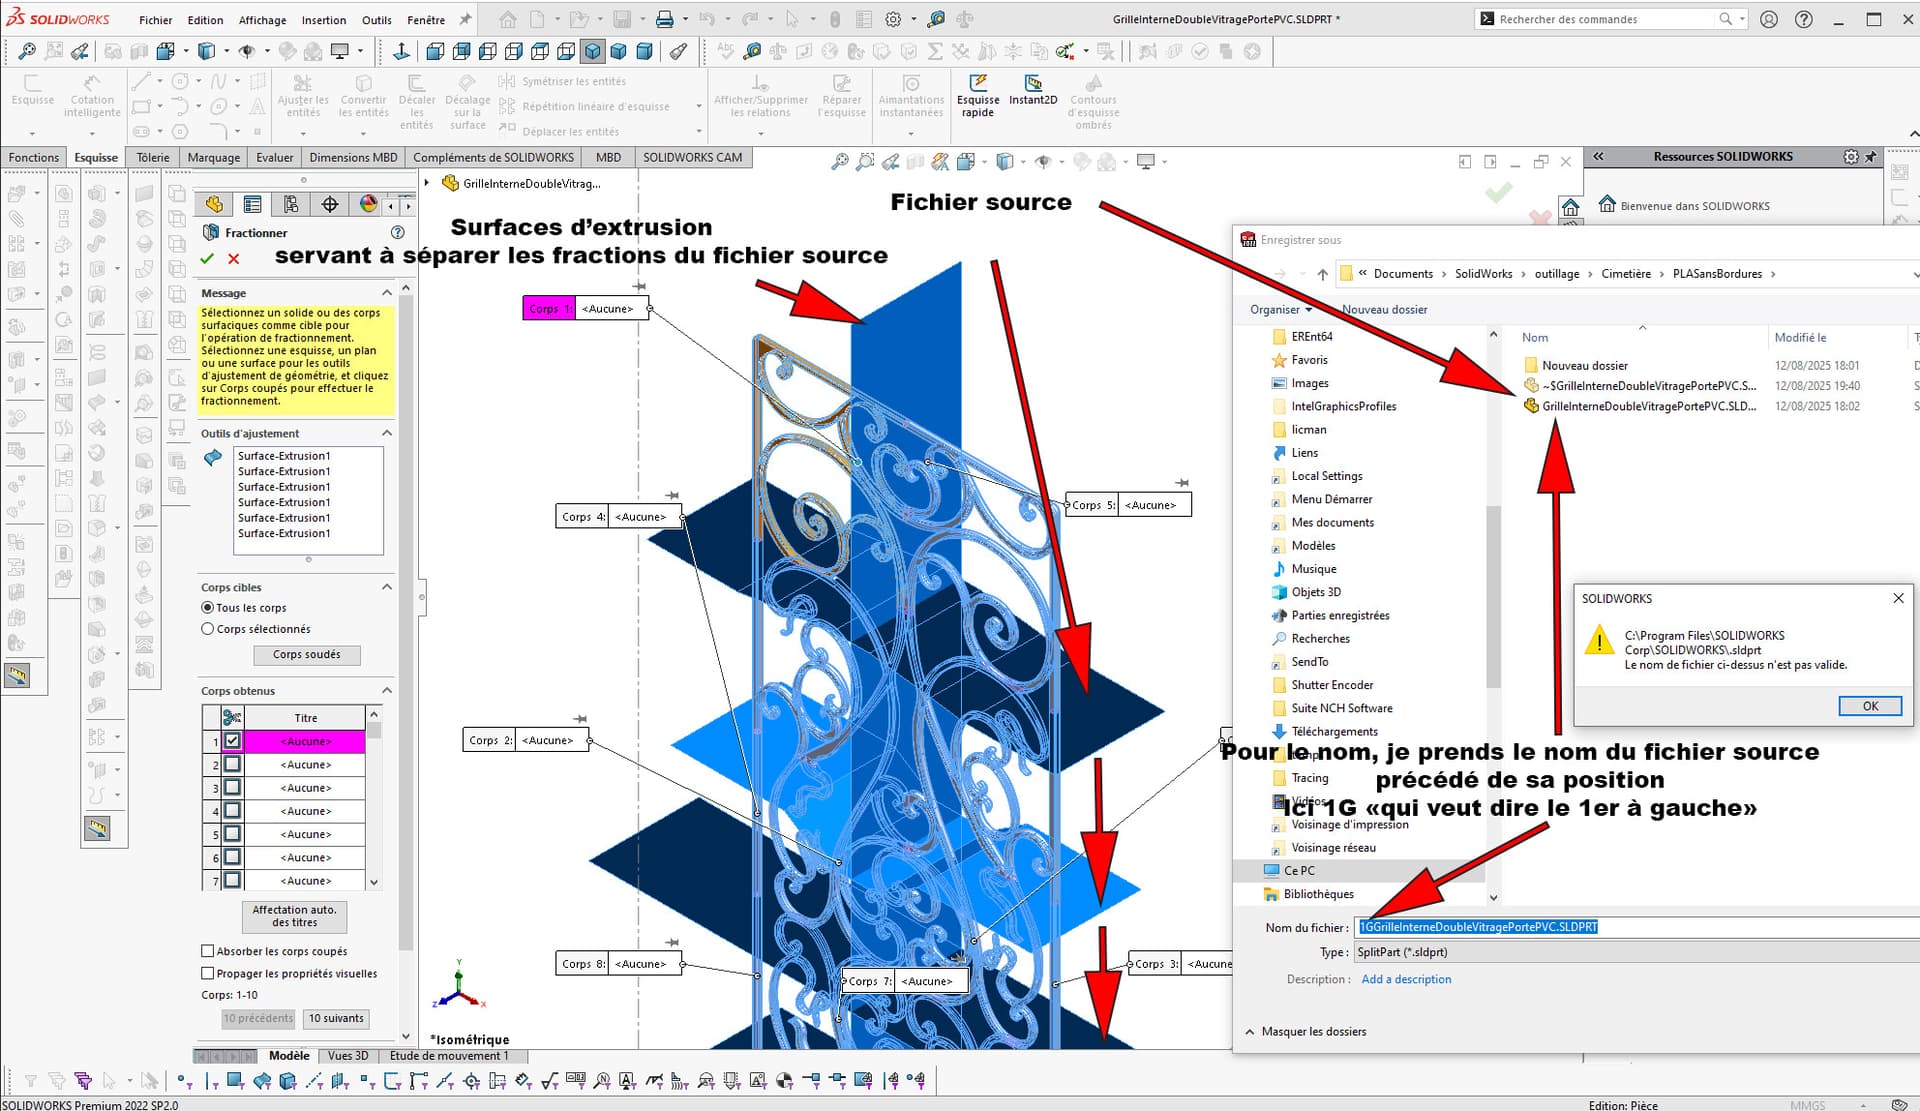Select the shaded with edges display style
The height and width of the screenshot is (1111, 1920).
(x=593, y=51)
